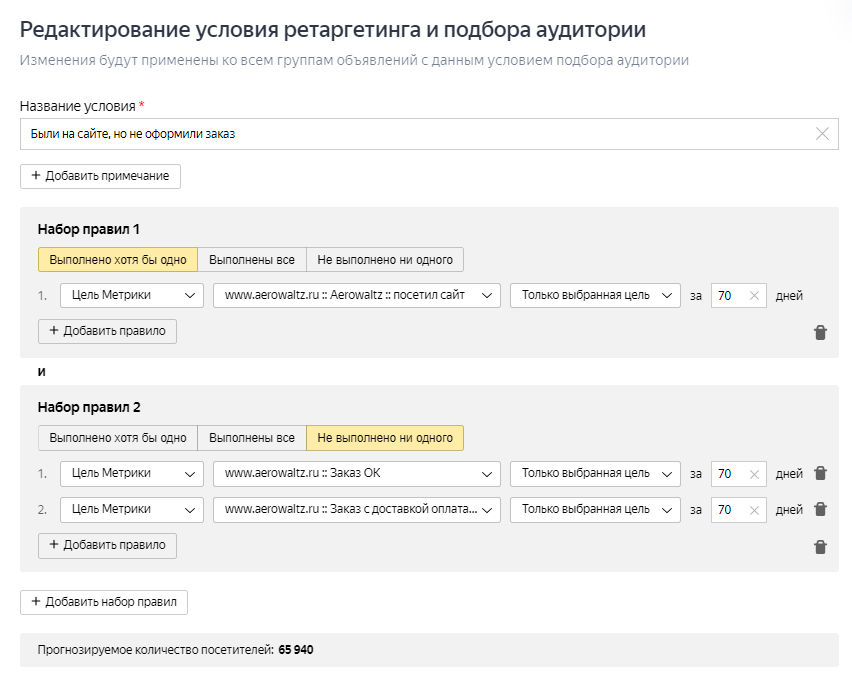
Task: Delete the 'Заказ OK' rule trash icon
Action: tap(820, 473)
